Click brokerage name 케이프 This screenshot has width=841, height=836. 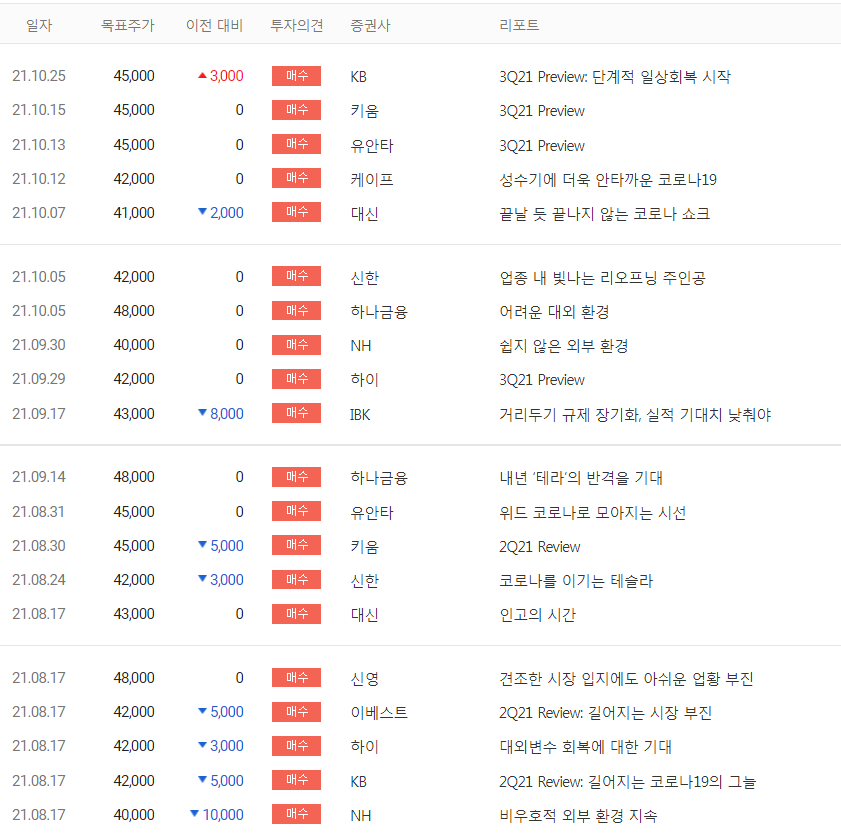(x=372, y=180)
